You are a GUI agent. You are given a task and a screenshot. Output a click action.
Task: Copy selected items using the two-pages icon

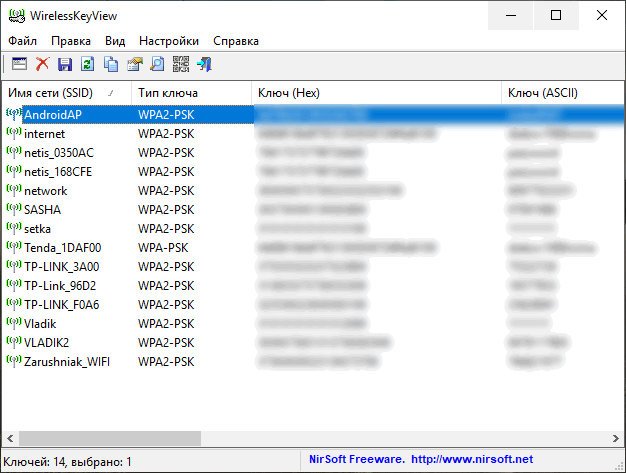click(x=111, y=64)
